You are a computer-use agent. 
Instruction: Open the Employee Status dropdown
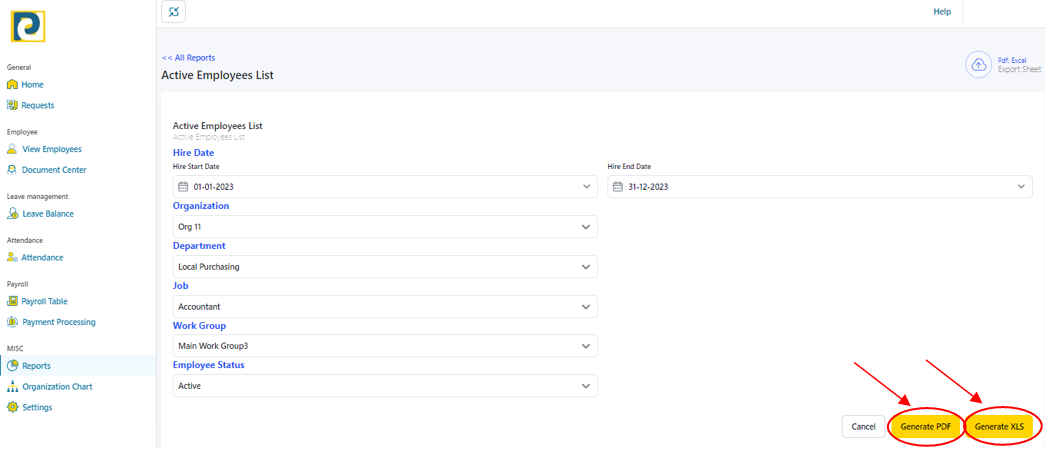(x=385, y=386)
